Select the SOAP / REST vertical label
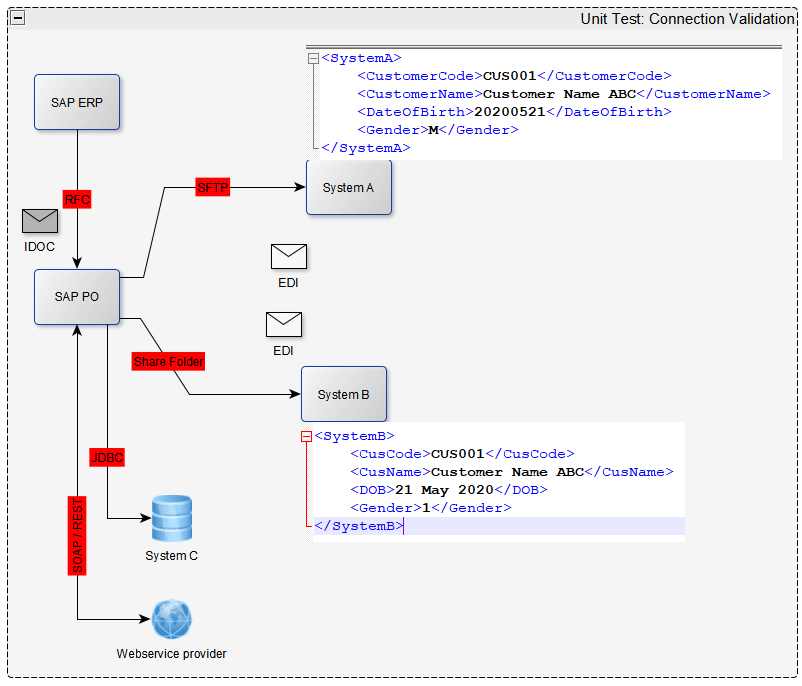The image size is (802, 686). (78, 535)
